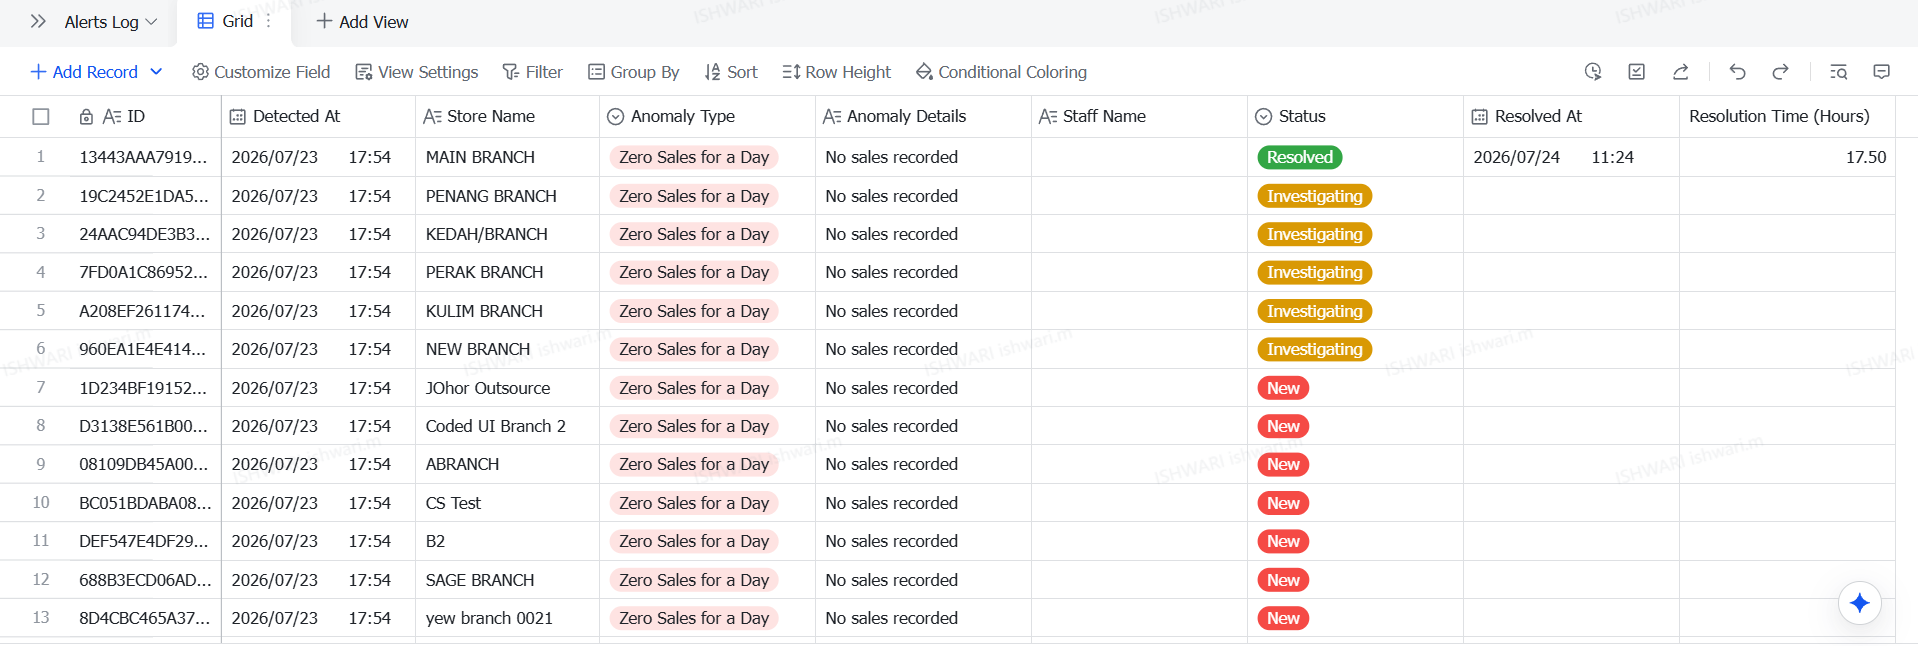Viewport: 1918px width, 646px height.
Task: Click Add View to create a view
Action: click(x=362, y=22)
